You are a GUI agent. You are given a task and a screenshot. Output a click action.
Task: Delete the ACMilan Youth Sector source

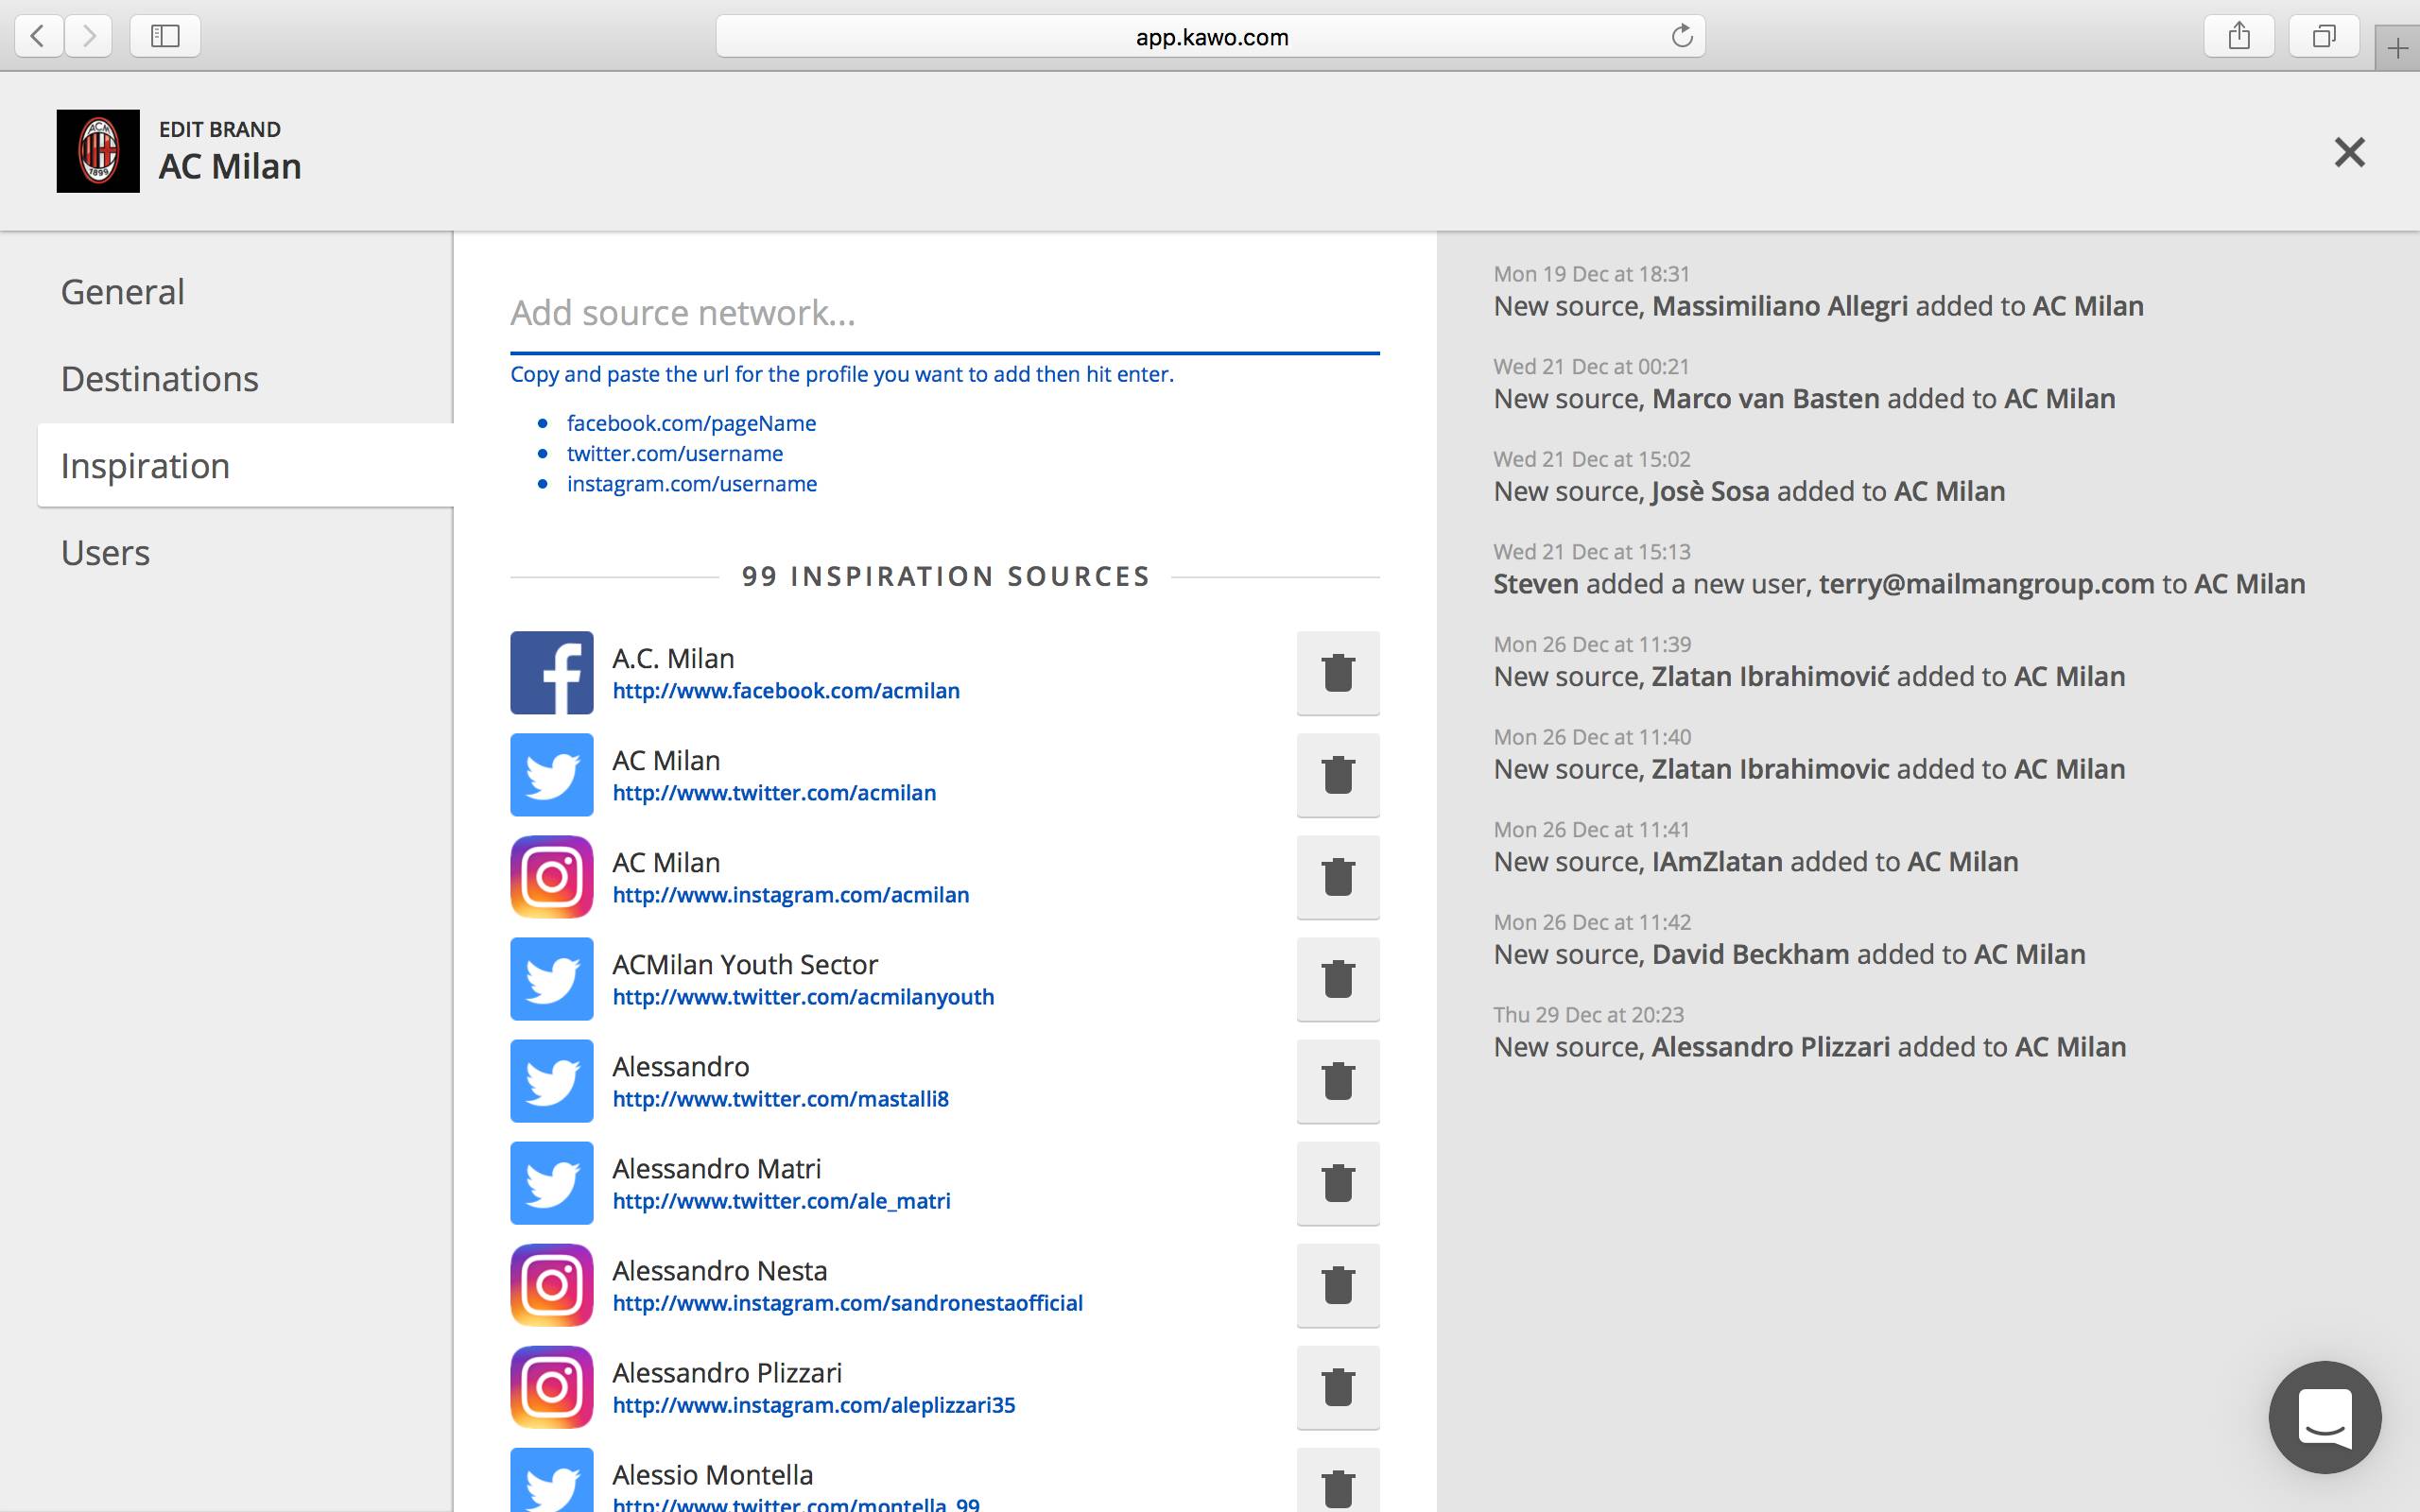coord(1337,979)
